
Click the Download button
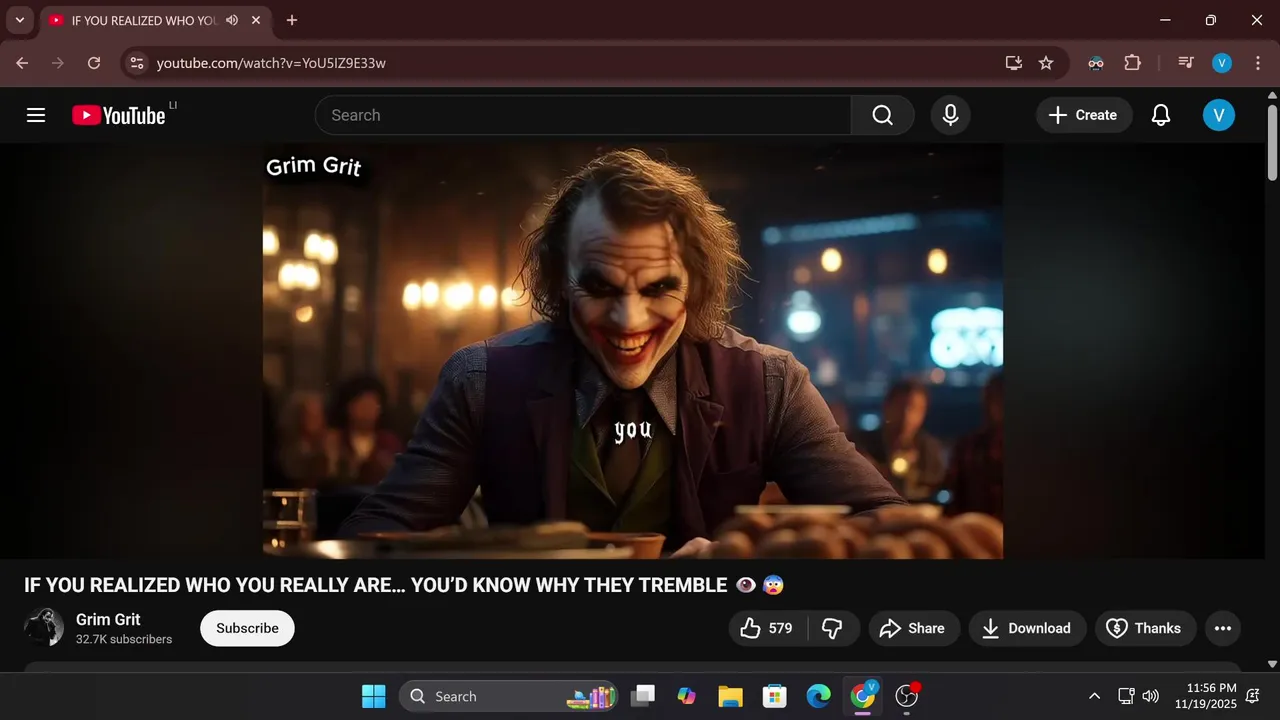click(1027, 628)
